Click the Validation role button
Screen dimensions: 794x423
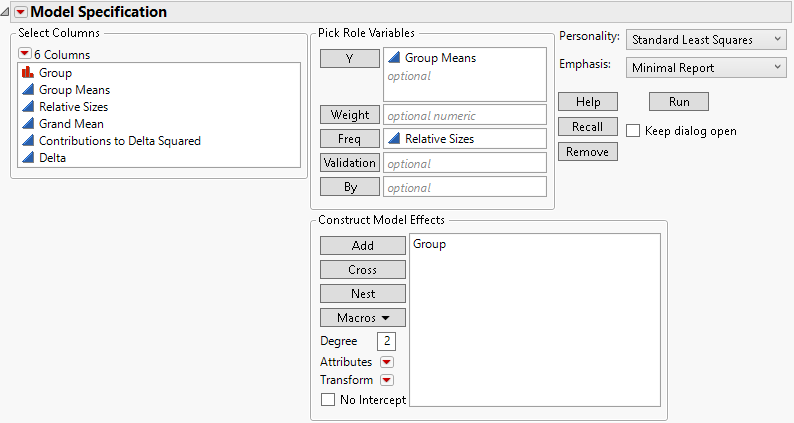[350, 162]
